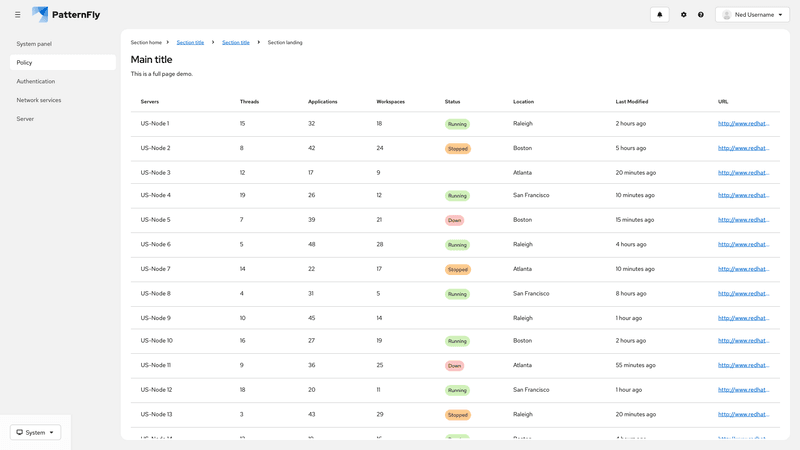
Task: Click 'San Francisco' location for US-Node 8
Action: click(x=531, y=293)
